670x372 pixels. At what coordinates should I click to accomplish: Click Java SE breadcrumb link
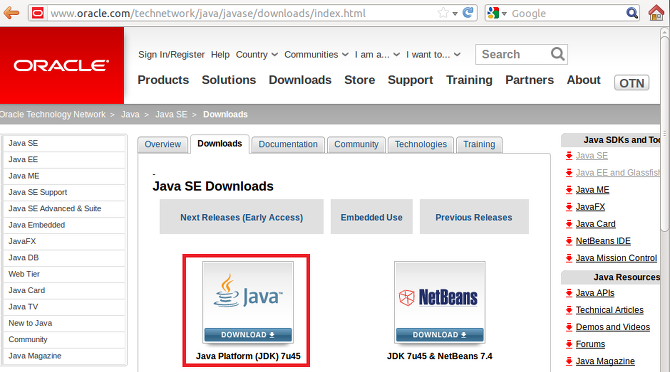pyautogui.click(x=171, y=114)
